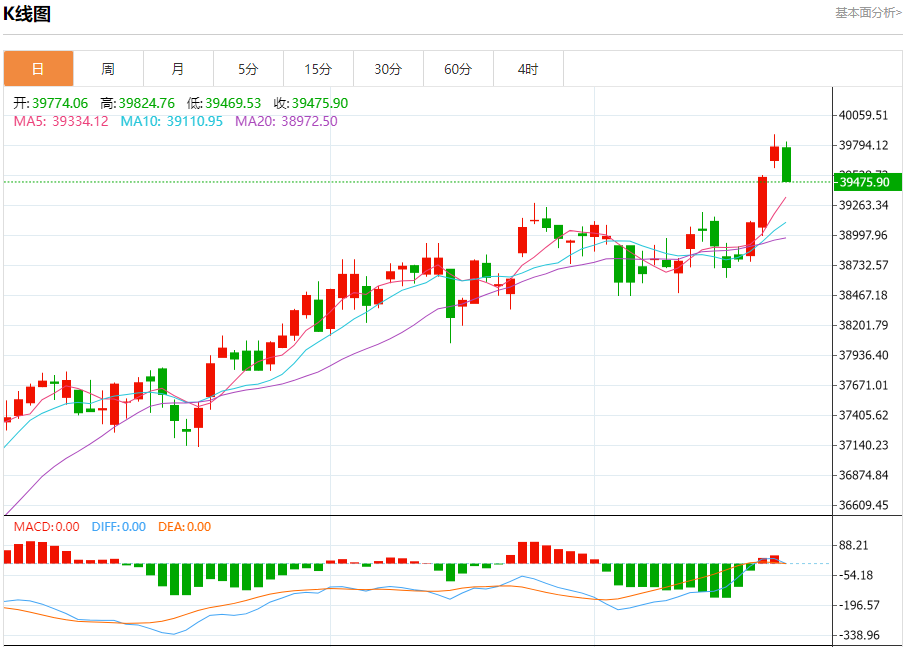Image resolution: width=908 pixels, height=647 pixels.
Task: Click the green 39475.90 current price tag
Action: 867,182
